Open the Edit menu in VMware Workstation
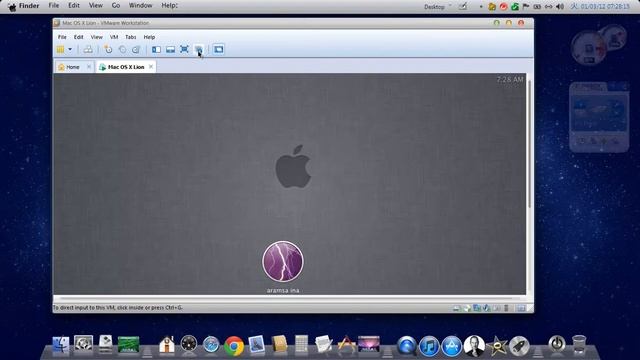 click(78, 37)
